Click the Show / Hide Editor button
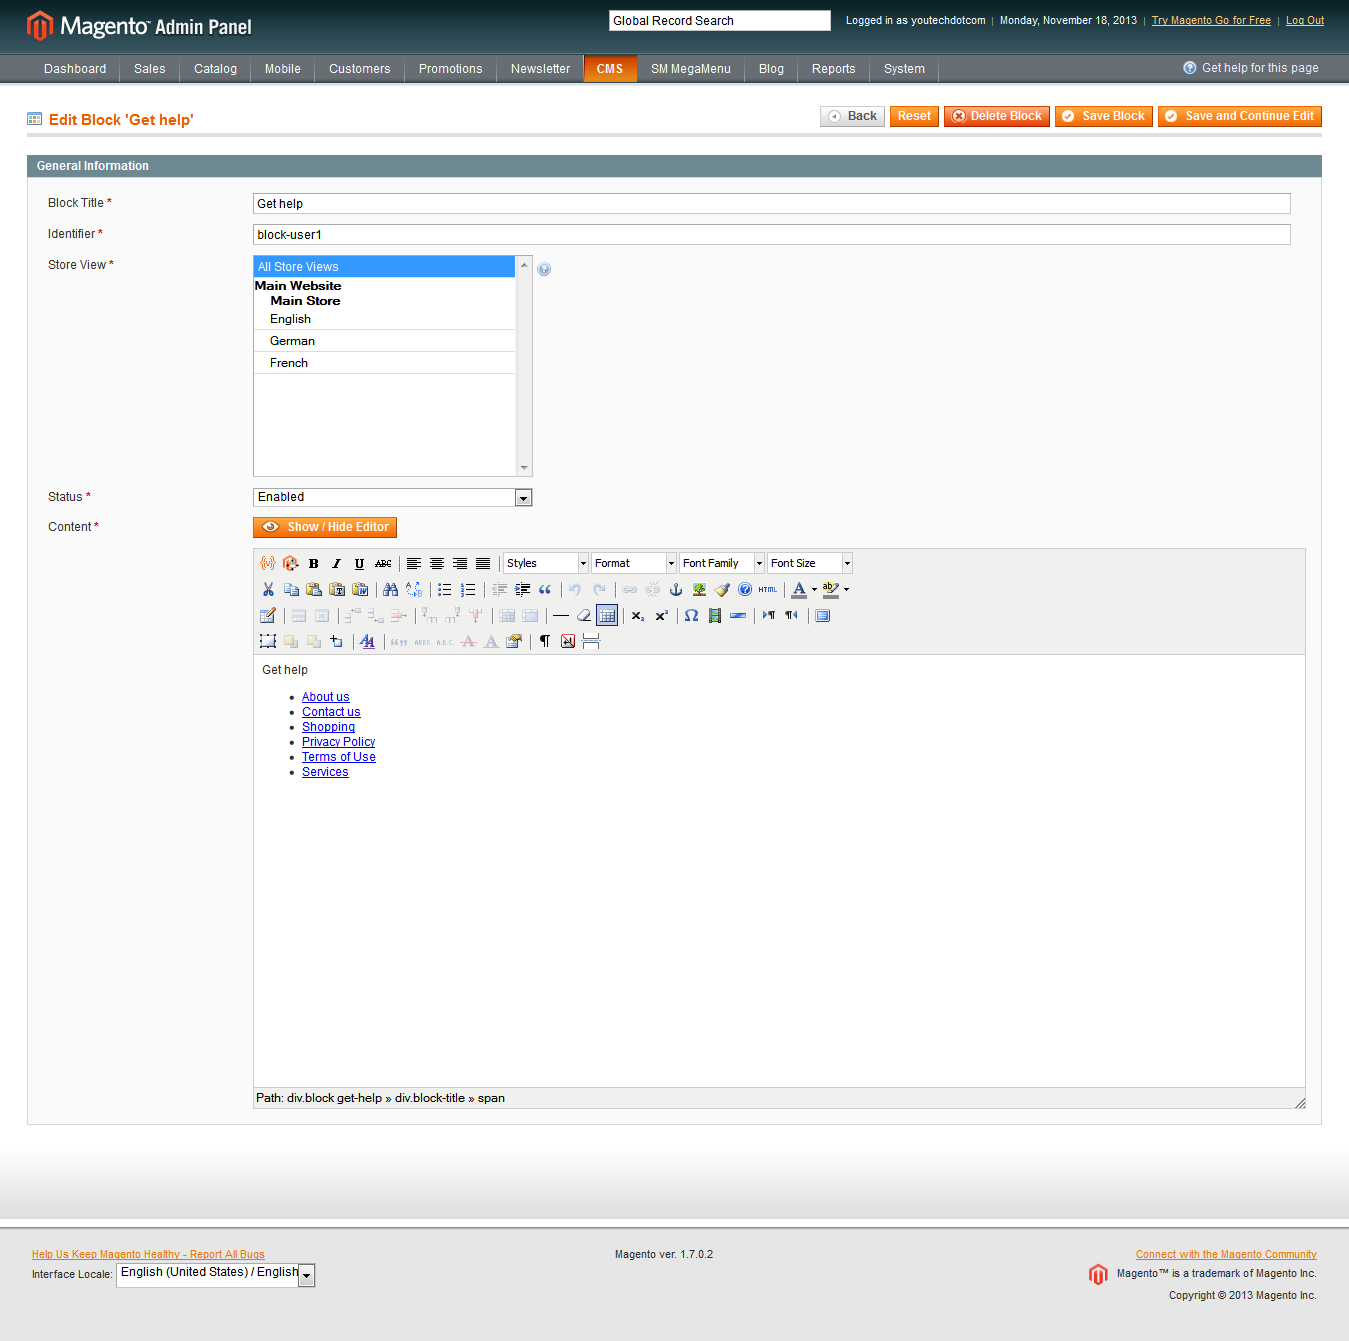This screenshot has width=1349, height=1341. 325,527
